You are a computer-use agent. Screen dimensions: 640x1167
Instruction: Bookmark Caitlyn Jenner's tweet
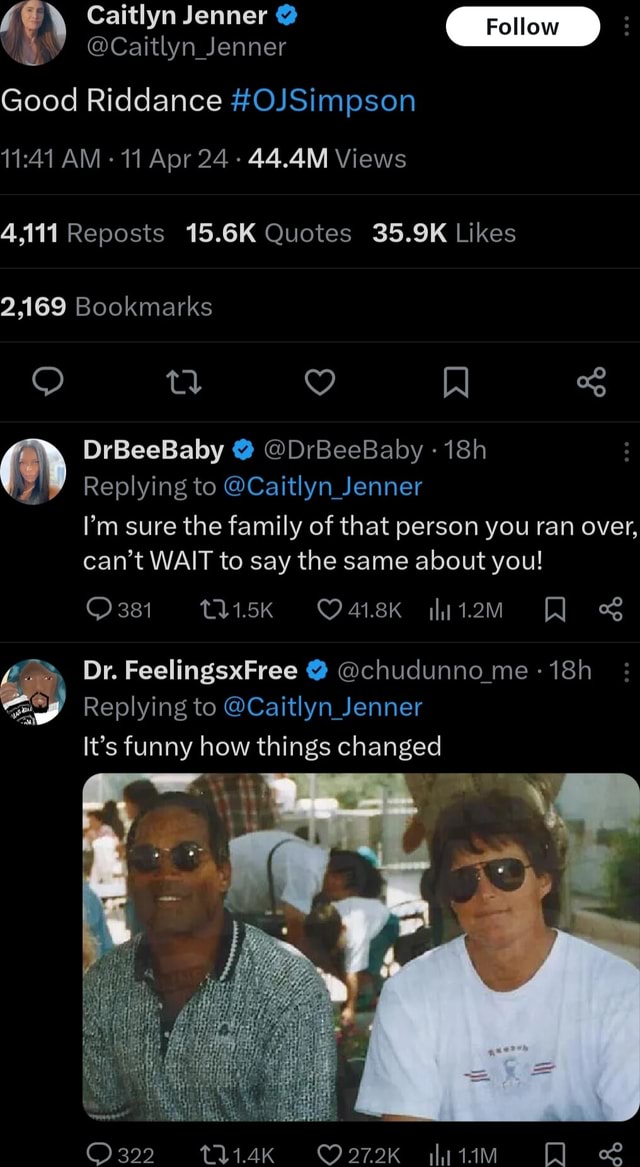coord(457,381)
